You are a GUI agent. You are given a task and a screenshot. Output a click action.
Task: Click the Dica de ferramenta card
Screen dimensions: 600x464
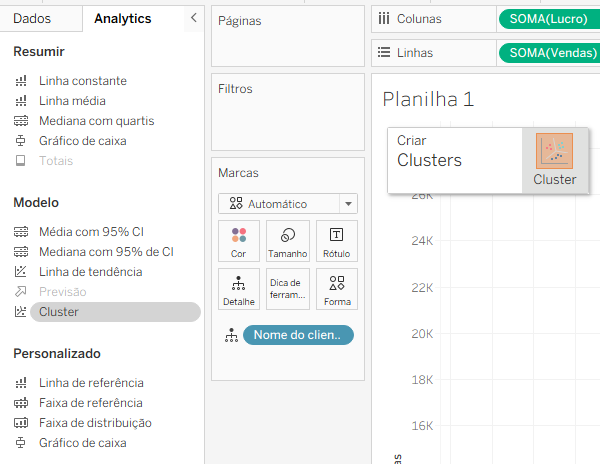(x=288, y=289)
